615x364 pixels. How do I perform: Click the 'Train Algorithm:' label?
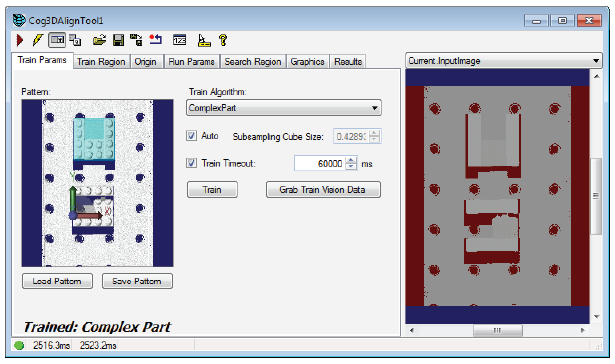tap(217, 92)
